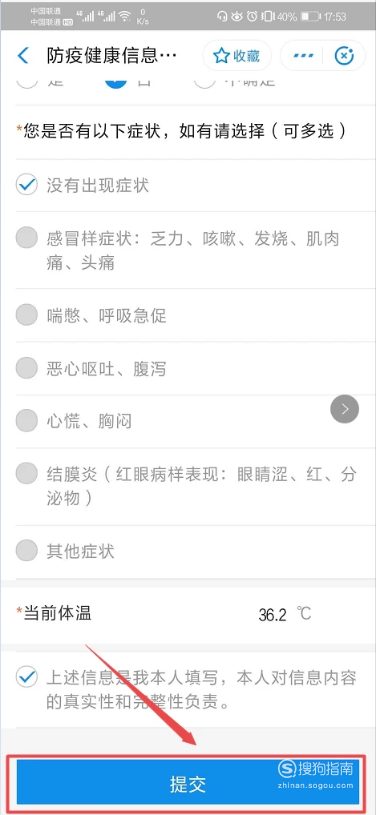Tap the back arrow in header

pyautogui.click(x=23, y=56)
